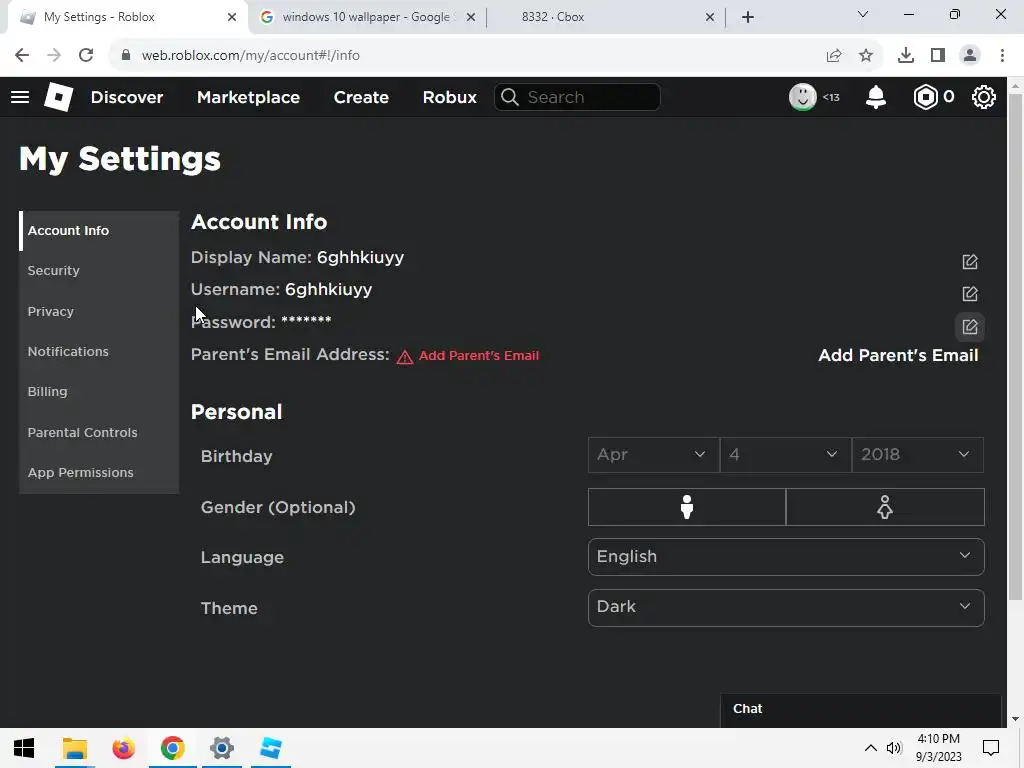The height and width of the screenshot is (768, 1024).
Task: Open the Robux balance icon
Action: [925, 97]
